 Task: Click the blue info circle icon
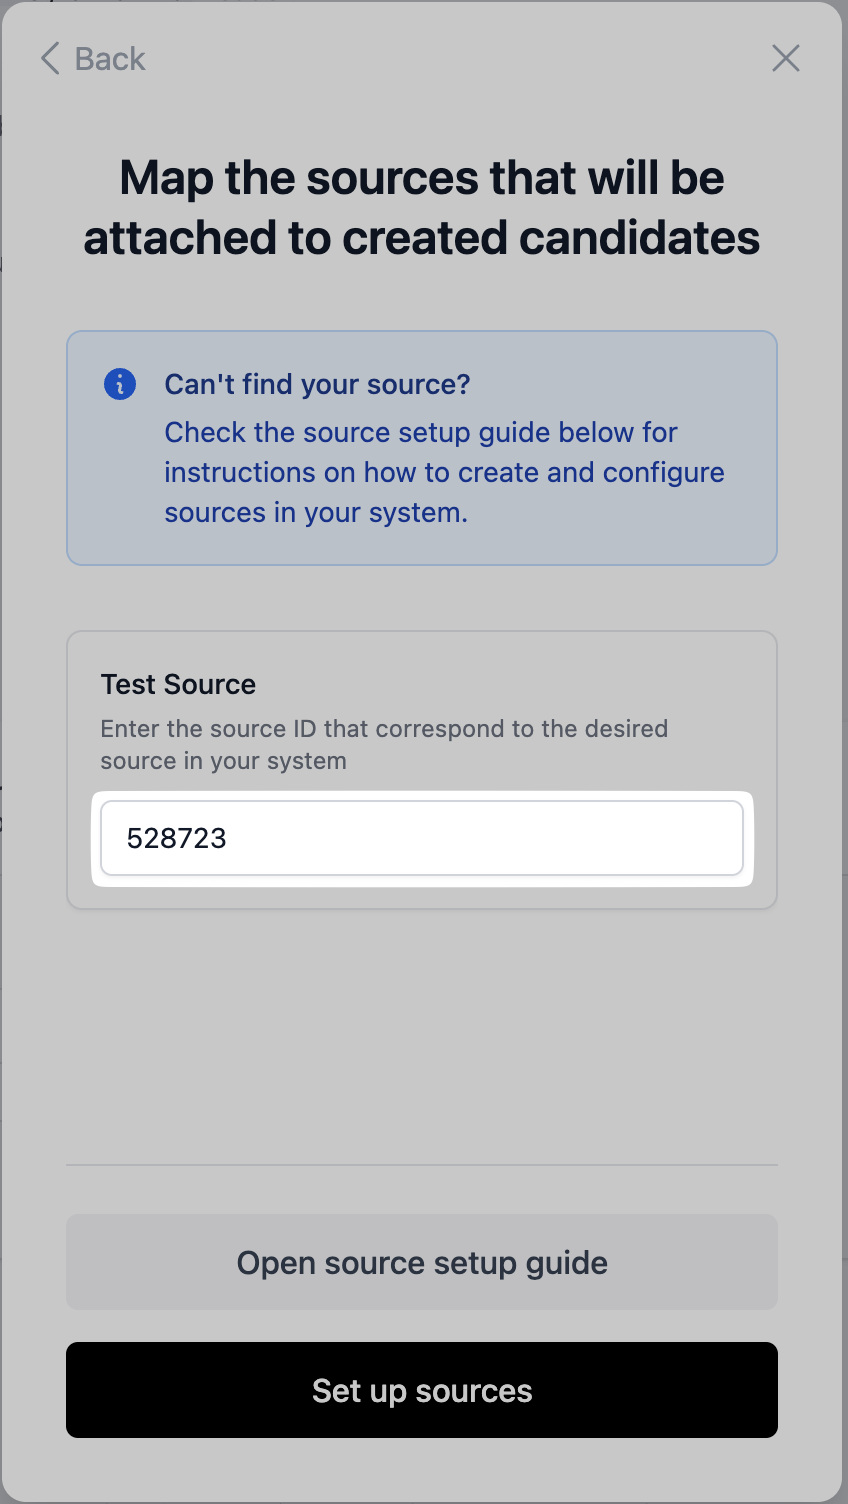coord(120,384)
